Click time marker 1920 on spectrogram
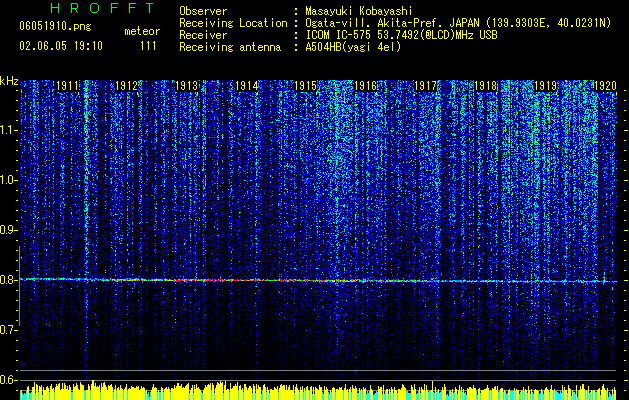The height and width of the screenshot is (400, 629). coord(605,86)
